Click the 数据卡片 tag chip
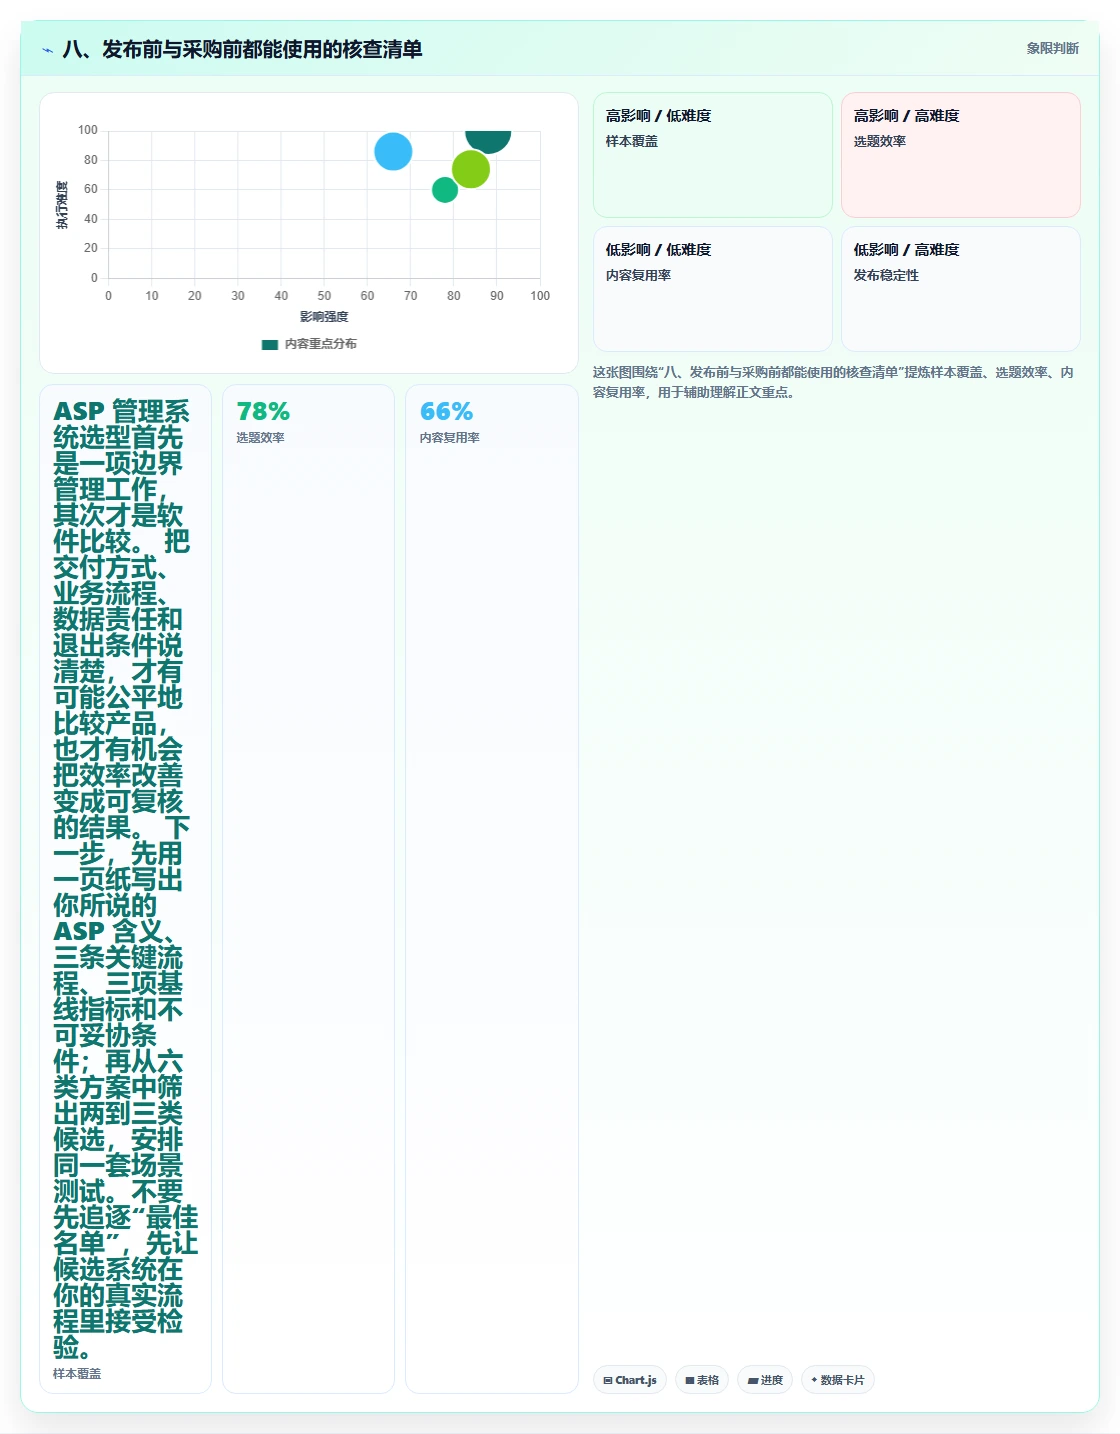This screenshot has height=1434, width=1120. coord(838,1380)
